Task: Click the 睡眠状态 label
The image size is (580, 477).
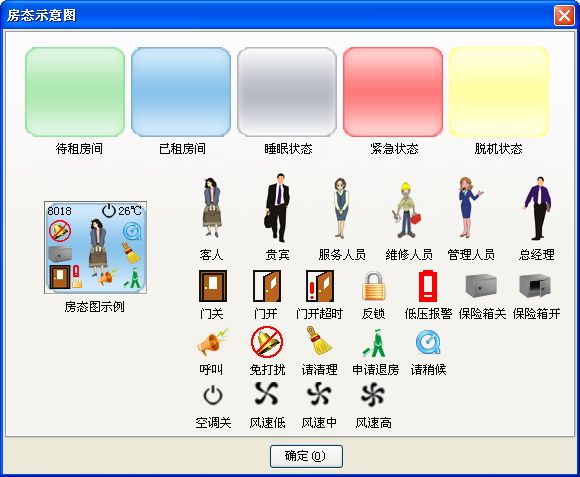Action: pyautogui.click(x=288, y=149)
